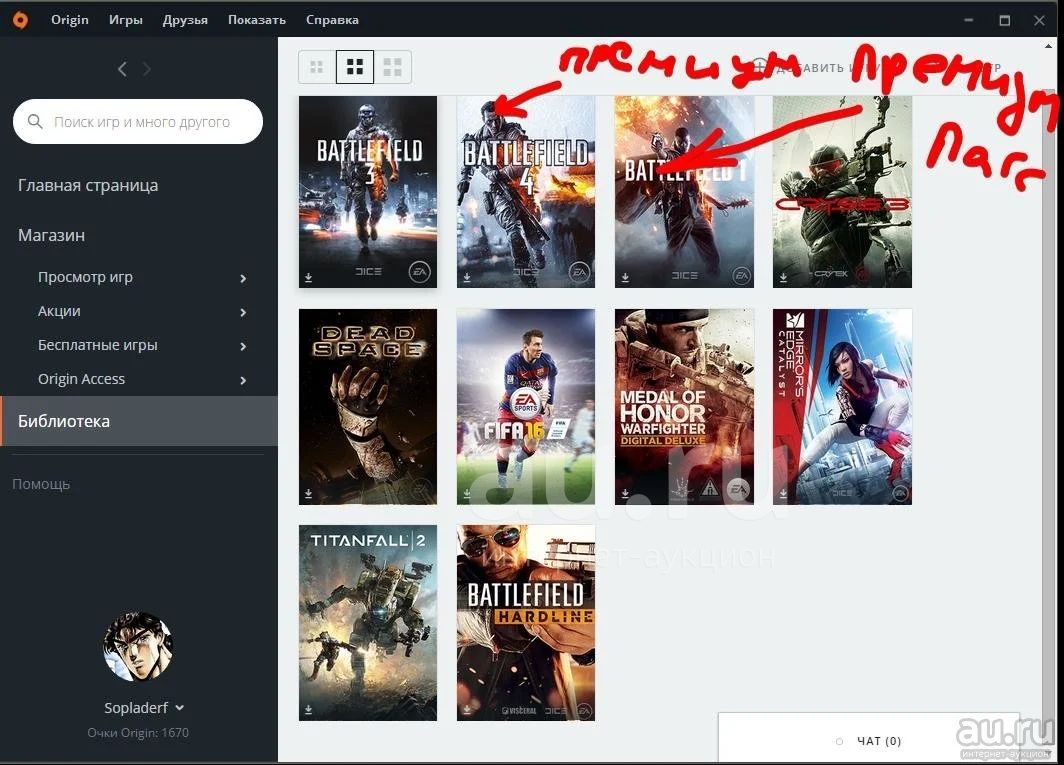This screenshot has width=1064, height=765.
Task: Select the Medal of Honor Warfighter cover
Action: coord(684,407)
